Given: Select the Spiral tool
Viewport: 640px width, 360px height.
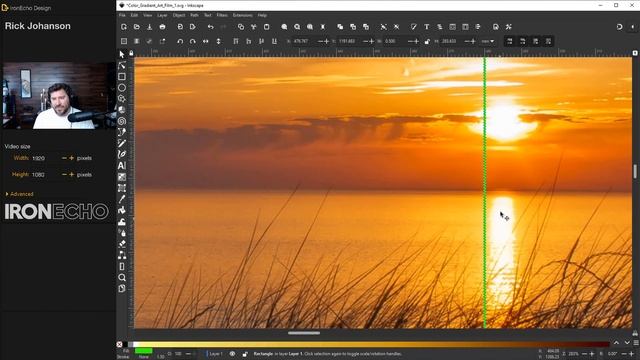Looking at the screenshot, I should [x=122, y=121].
